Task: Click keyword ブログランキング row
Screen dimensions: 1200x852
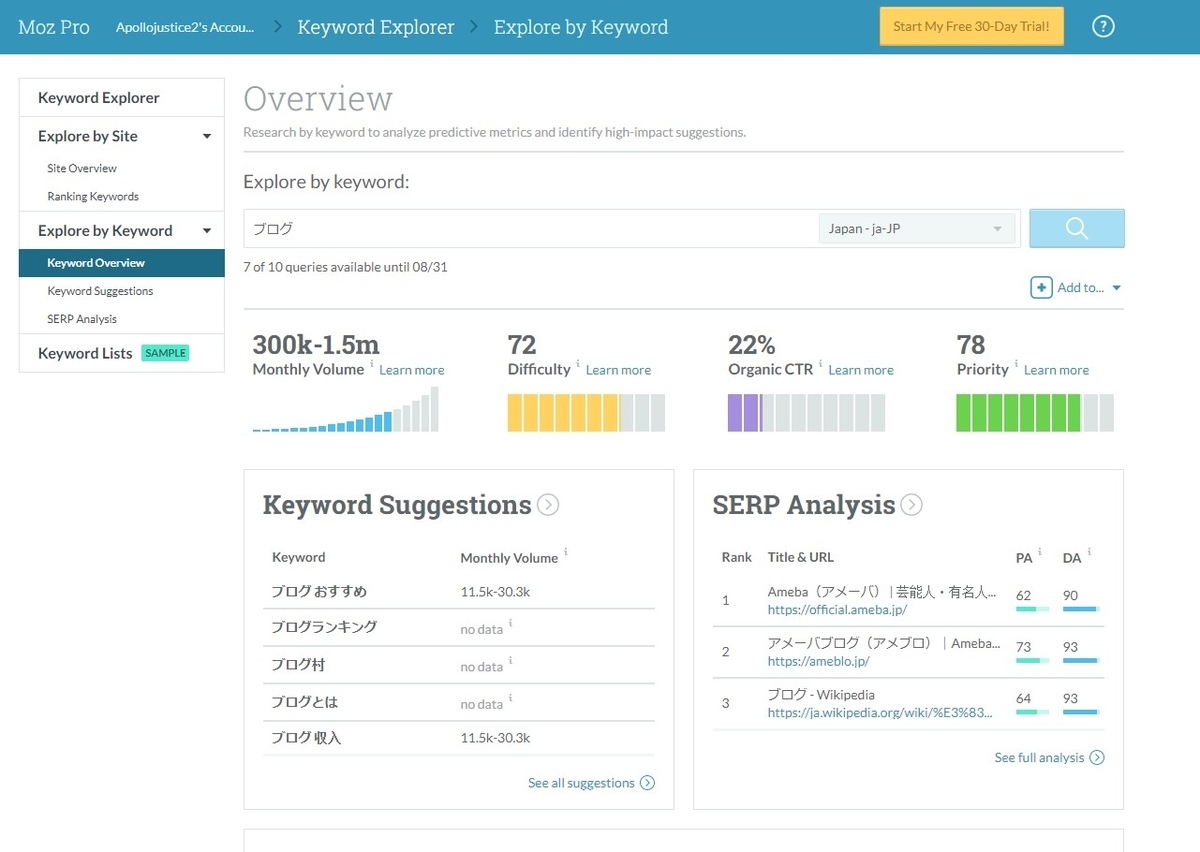Action: point(459,627)
